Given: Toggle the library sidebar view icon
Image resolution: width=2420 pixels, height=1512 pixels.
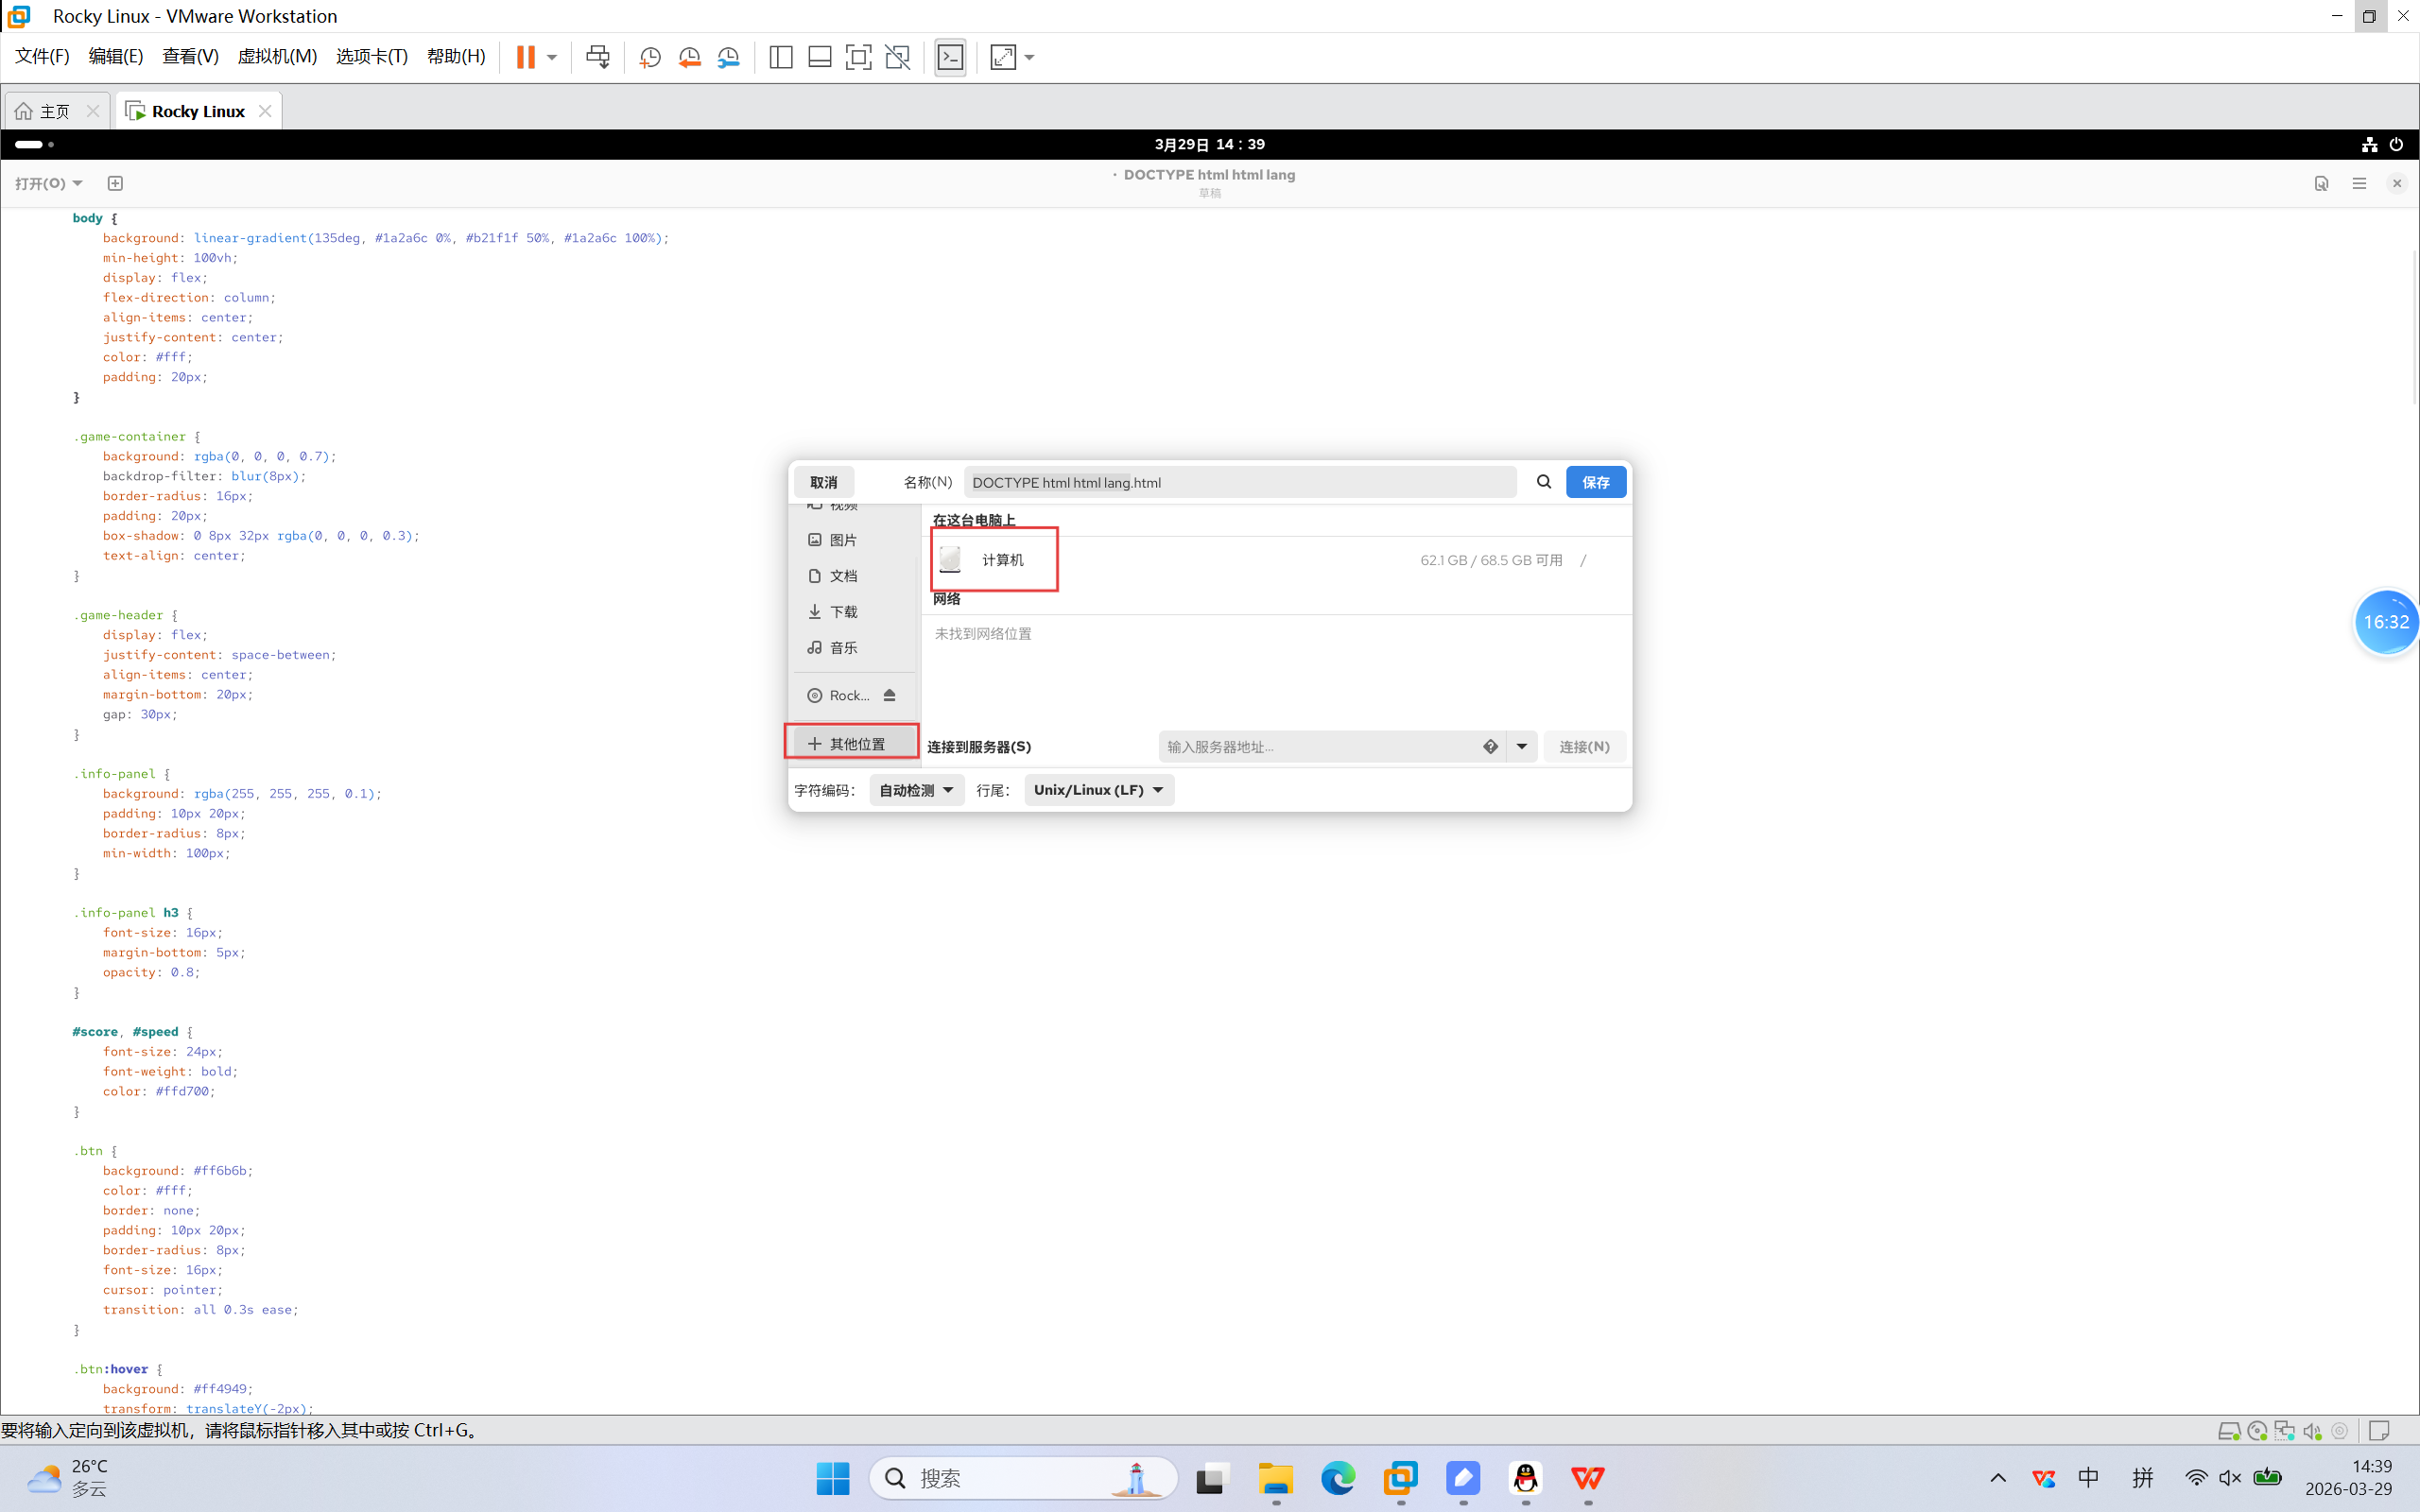Looking at the screenshot, I should [781, 57].
